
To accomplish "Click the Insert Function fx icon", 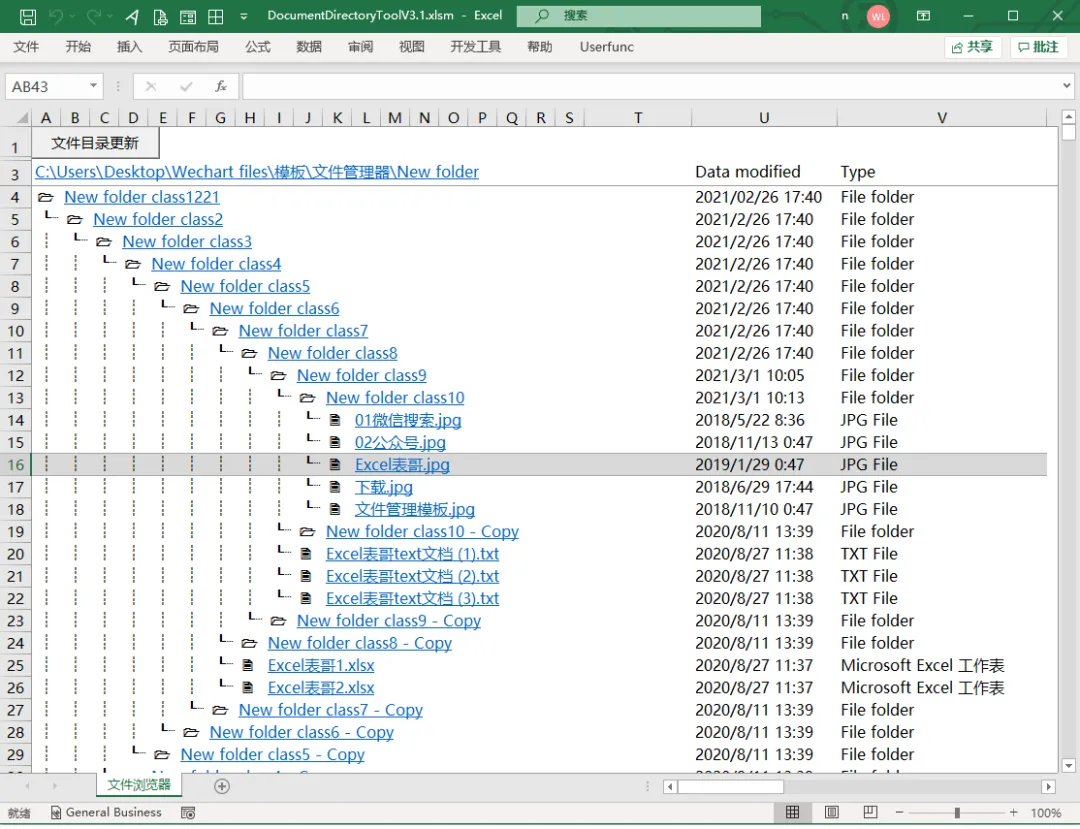I will click(220, 86).
